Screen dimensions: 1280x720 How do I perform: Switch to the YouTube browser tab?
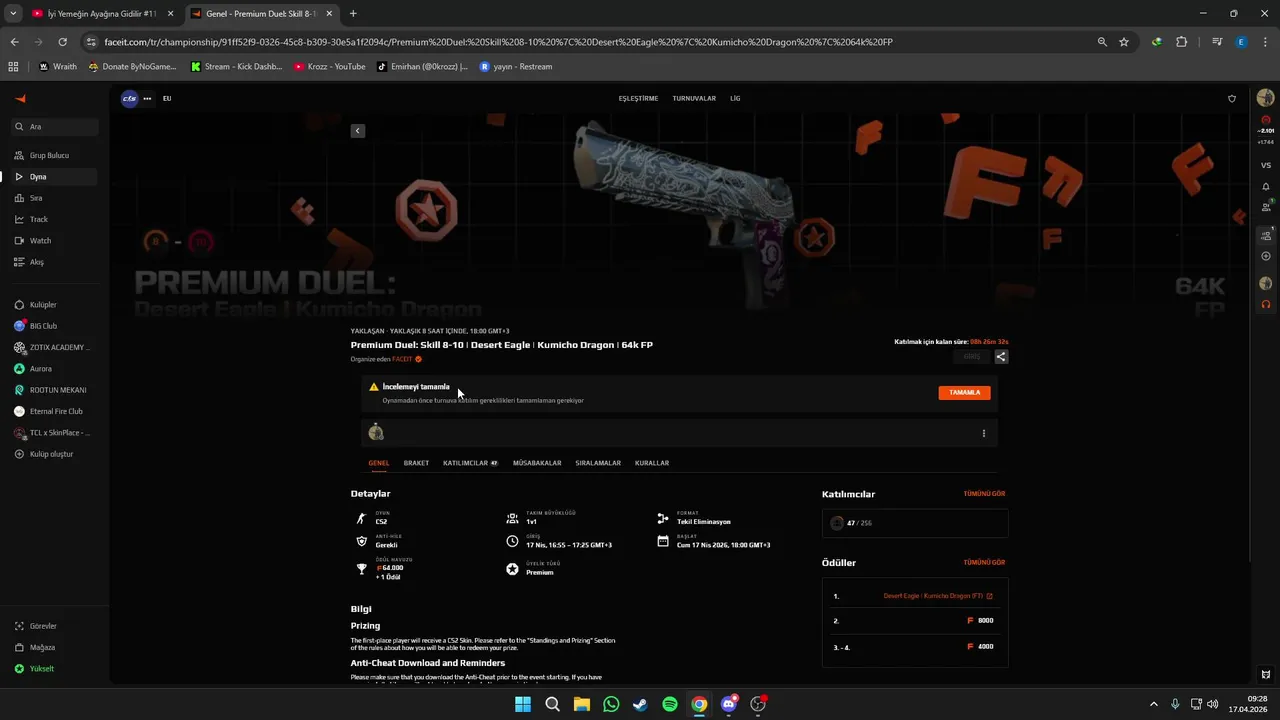coord(103,14)
